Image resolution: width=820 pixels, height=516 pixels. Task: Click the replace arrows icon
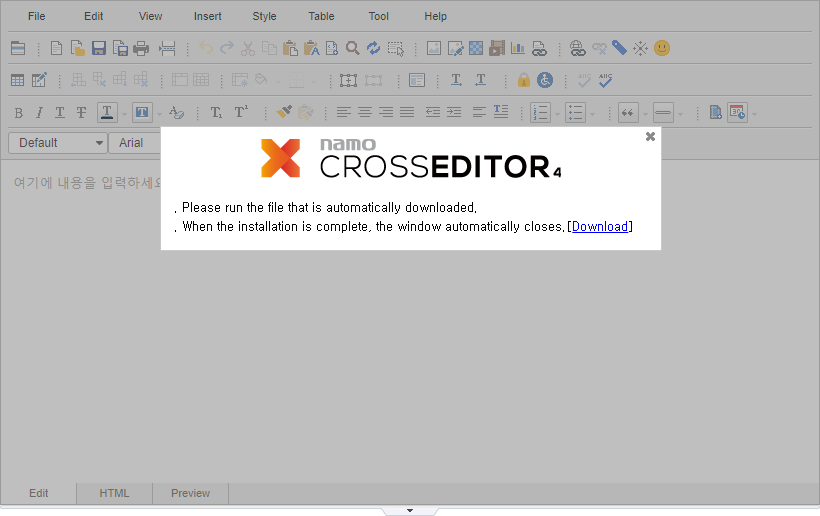coord(373,48)
